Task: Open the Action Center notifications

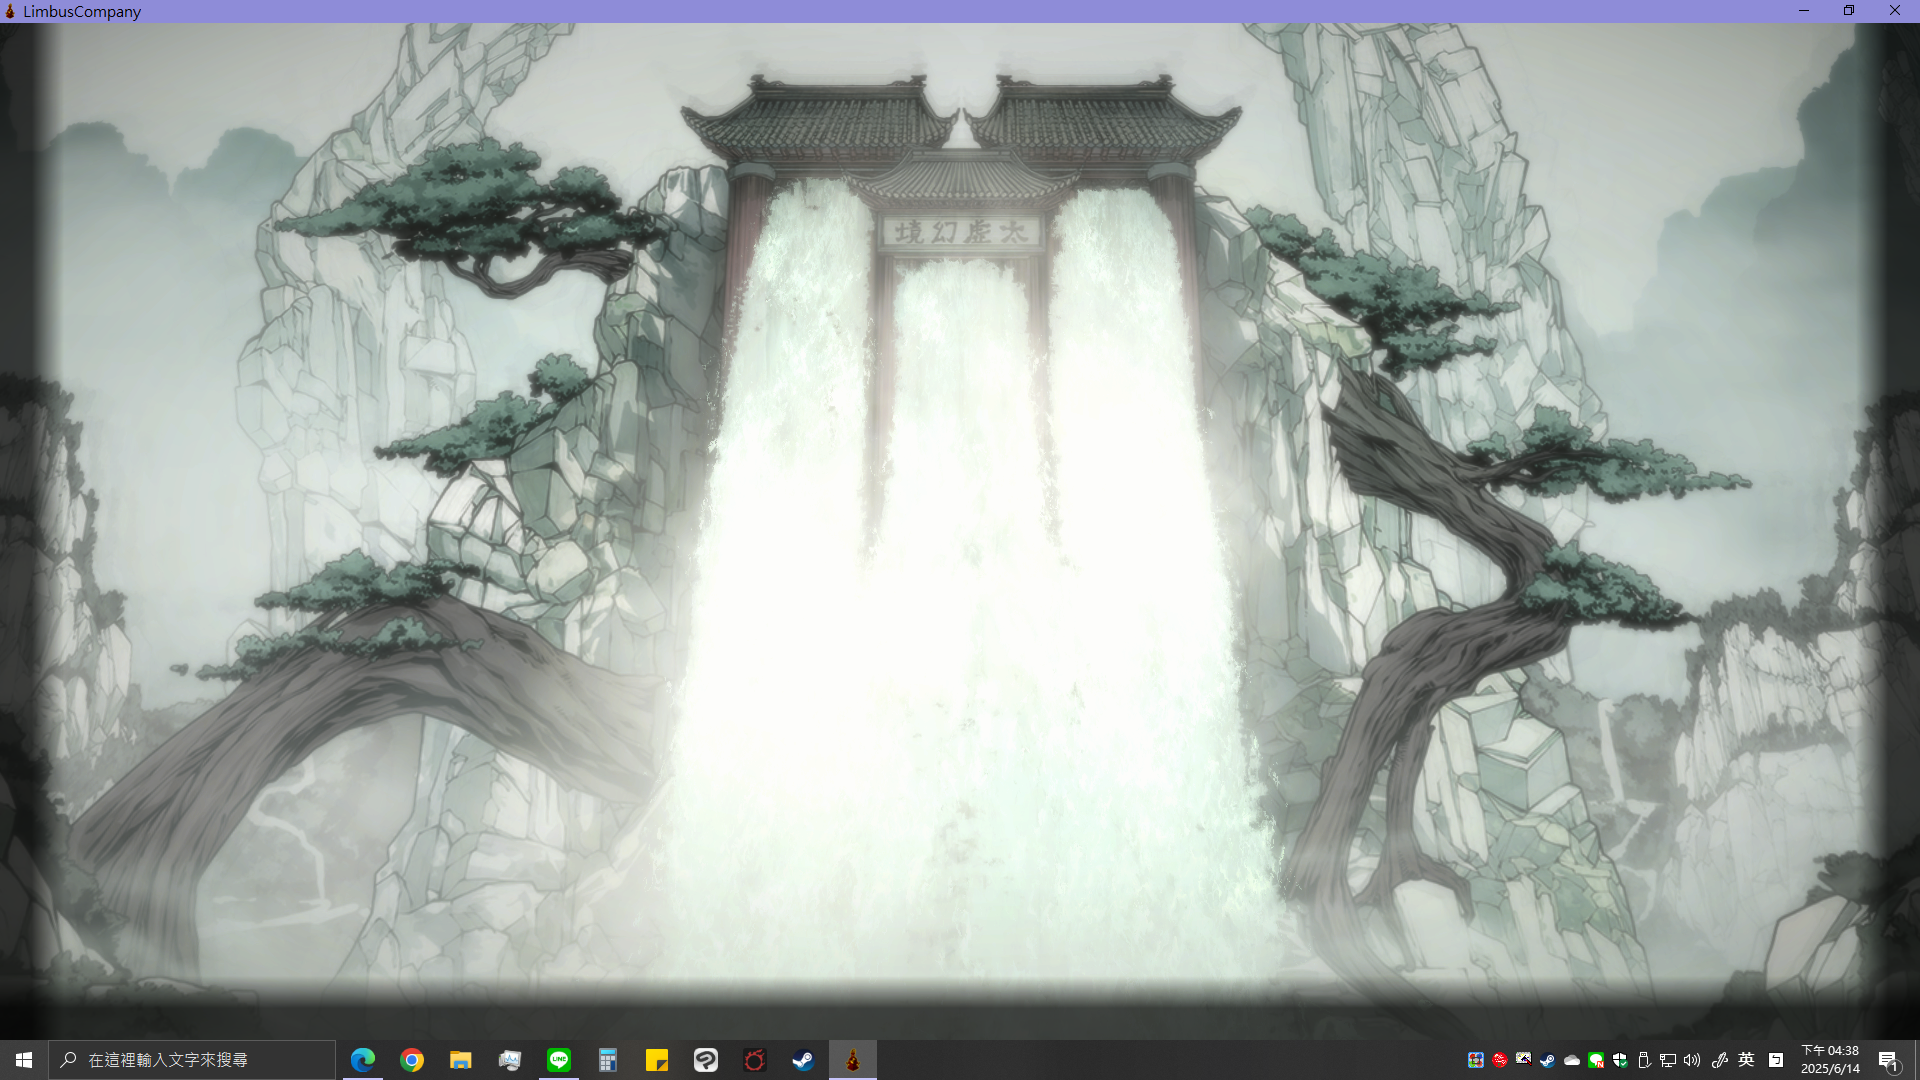Action: 1888,1060
